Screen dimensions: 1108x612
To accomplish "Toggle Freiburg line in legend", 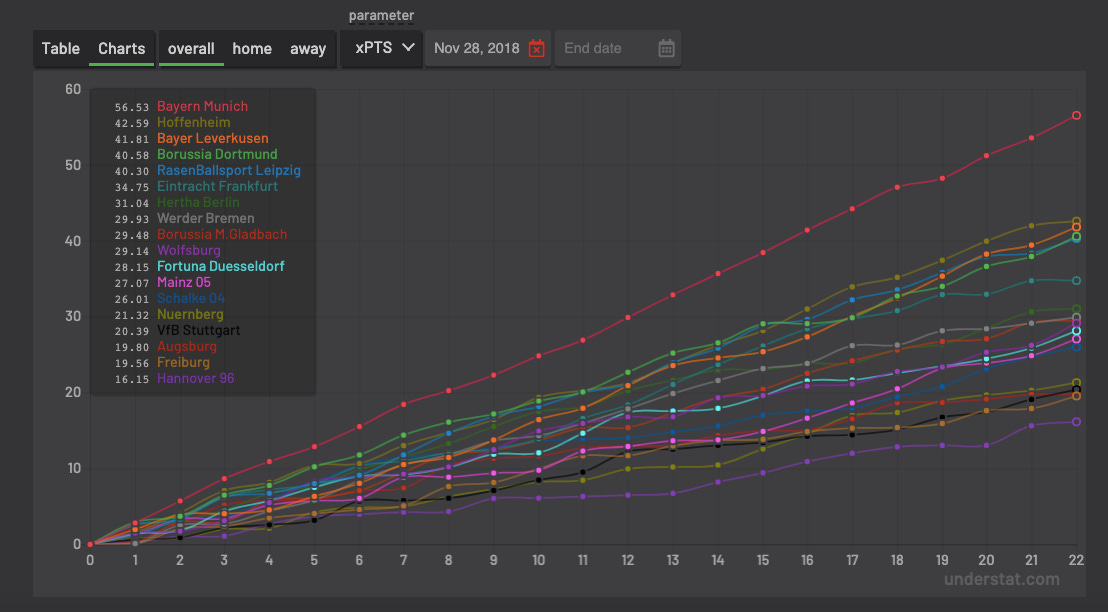I will coord(183,362).
